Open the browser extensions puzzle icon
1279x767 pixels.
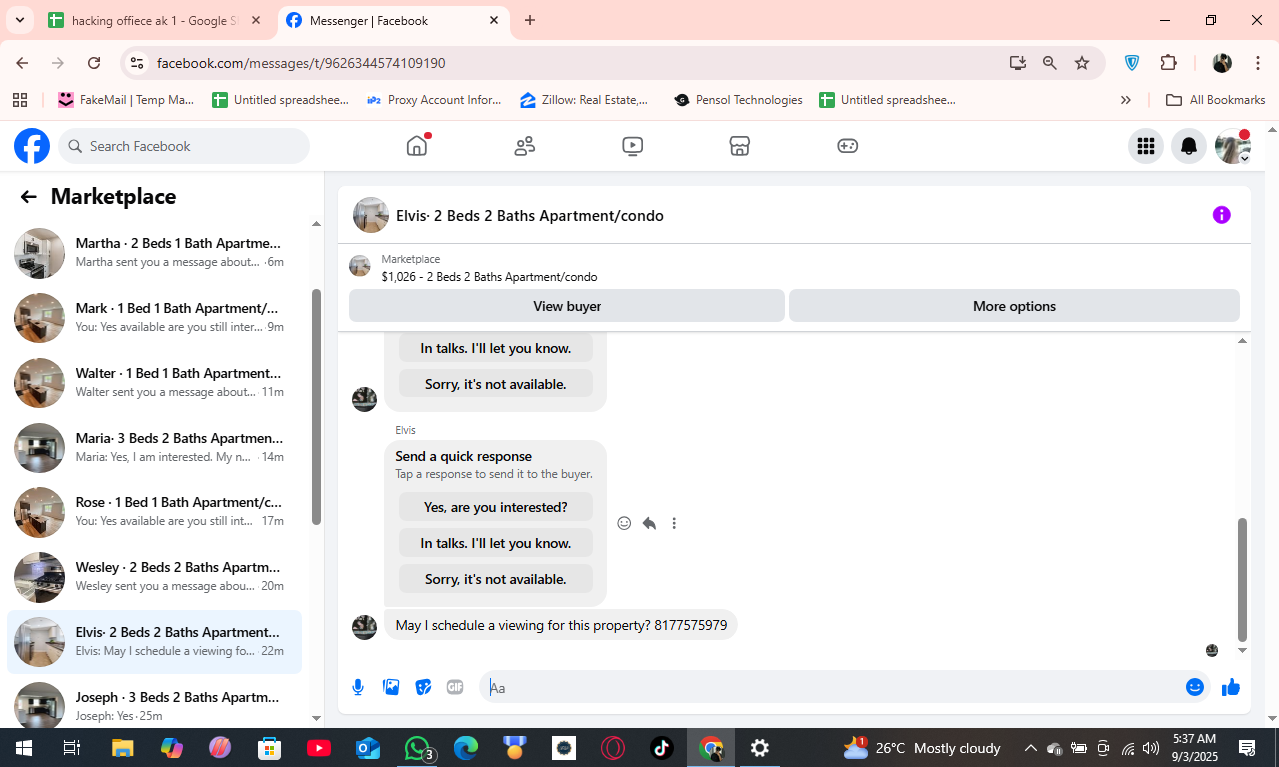(1168, 63)
